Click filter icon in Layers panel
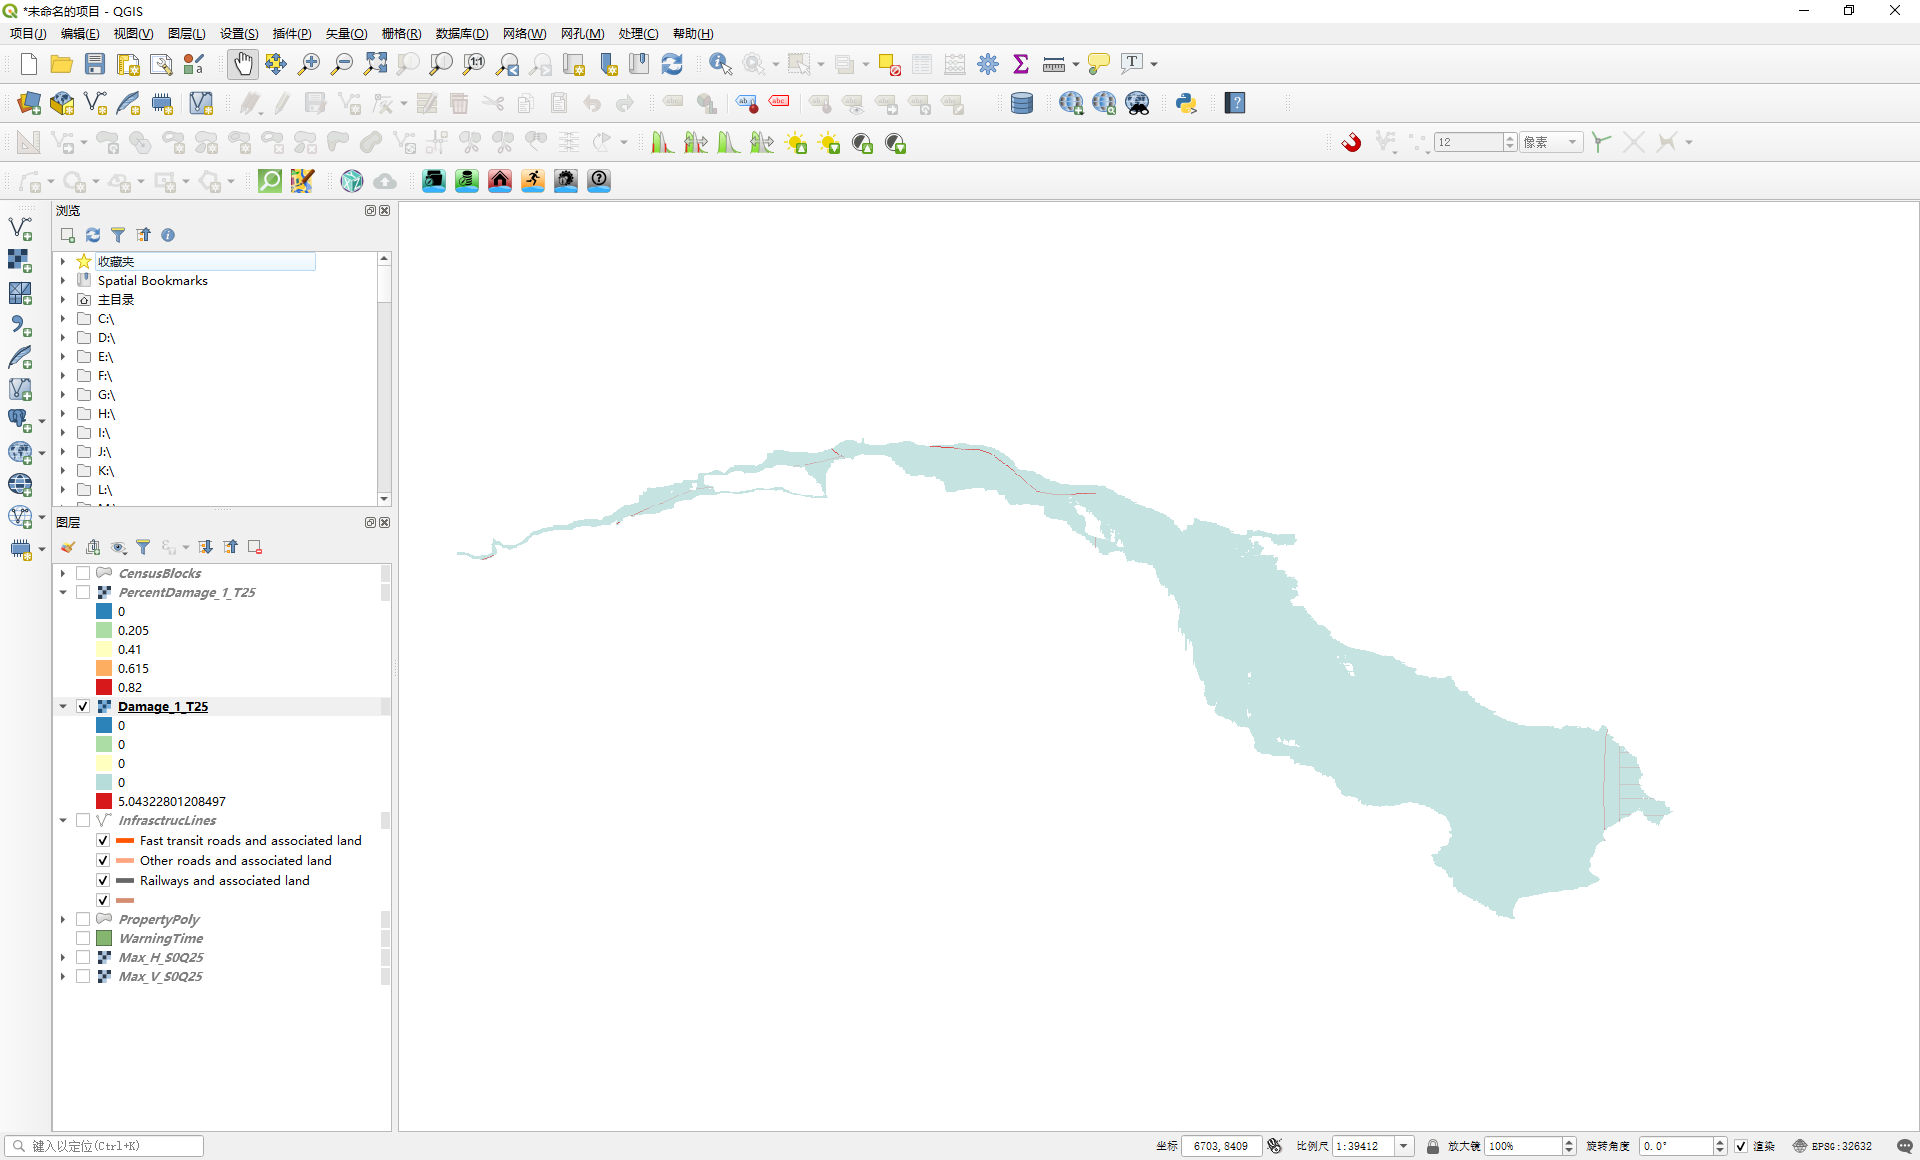The width and height of the screenshot is (1920, 1160). (143, 547)
